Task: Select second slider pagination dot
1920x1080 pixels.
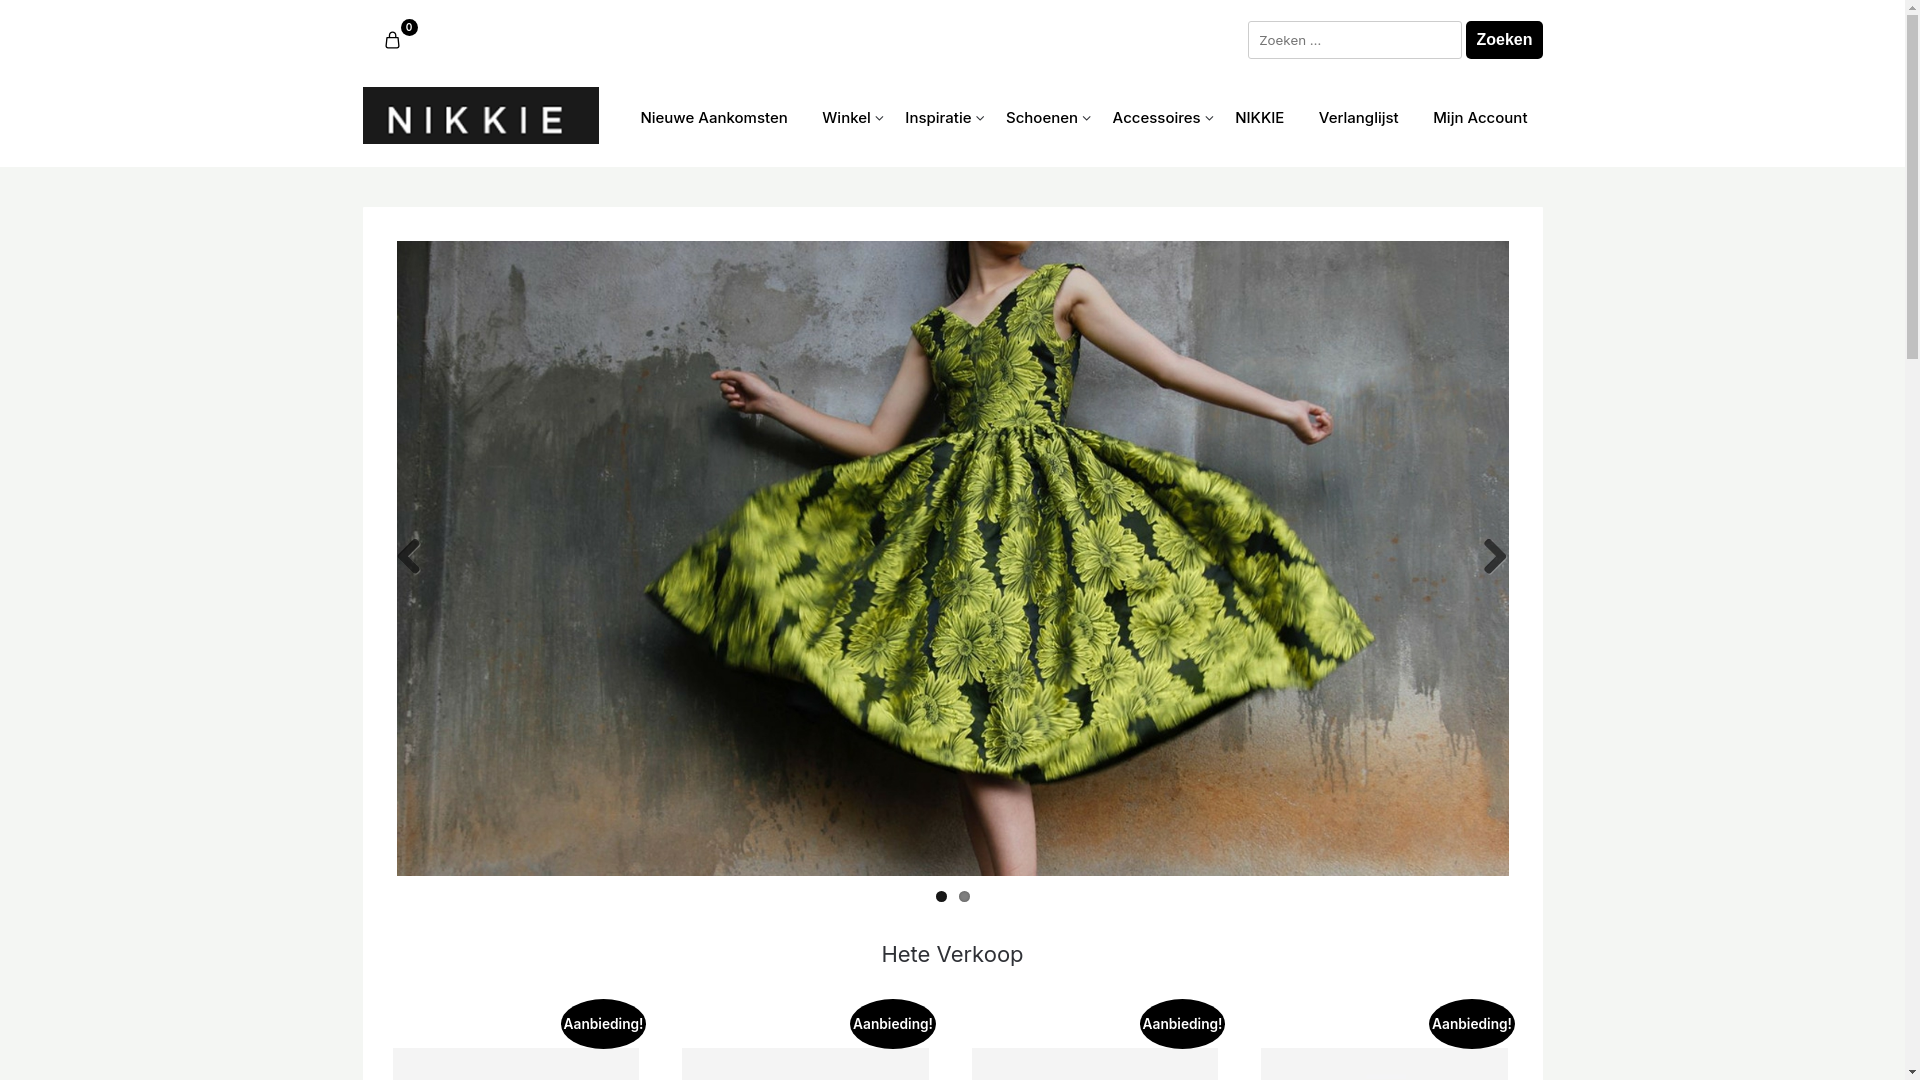Action: 964,897
